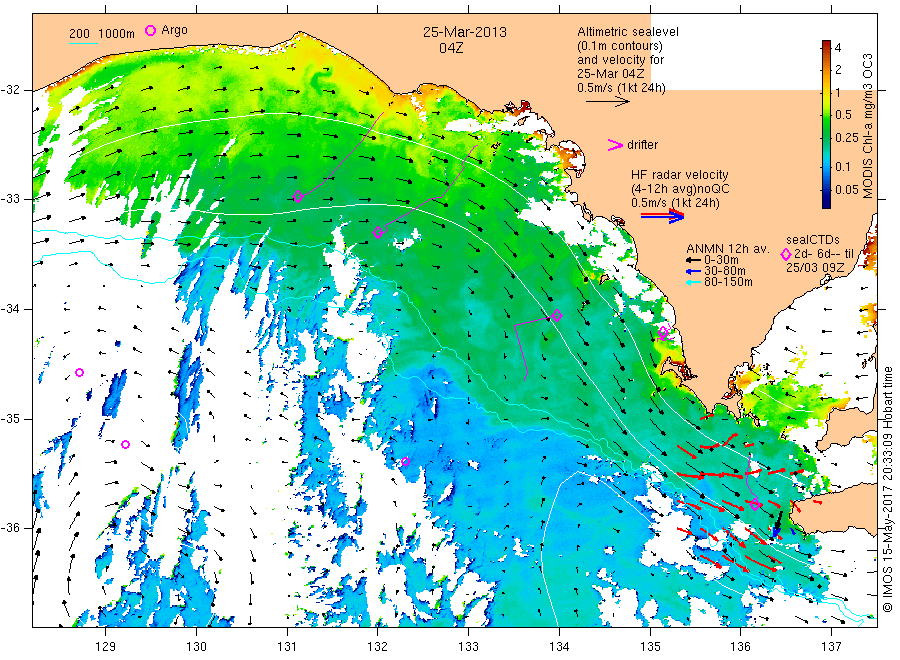Select the seal CTD diamond near 132E, 33.3S
900x660 pixels.
click(x=378, y=232)
